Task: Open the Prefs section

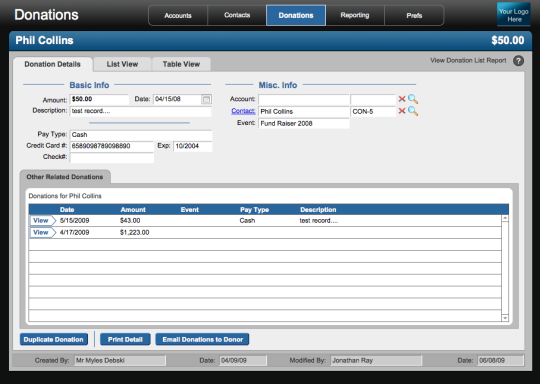Action: (414, 15)
